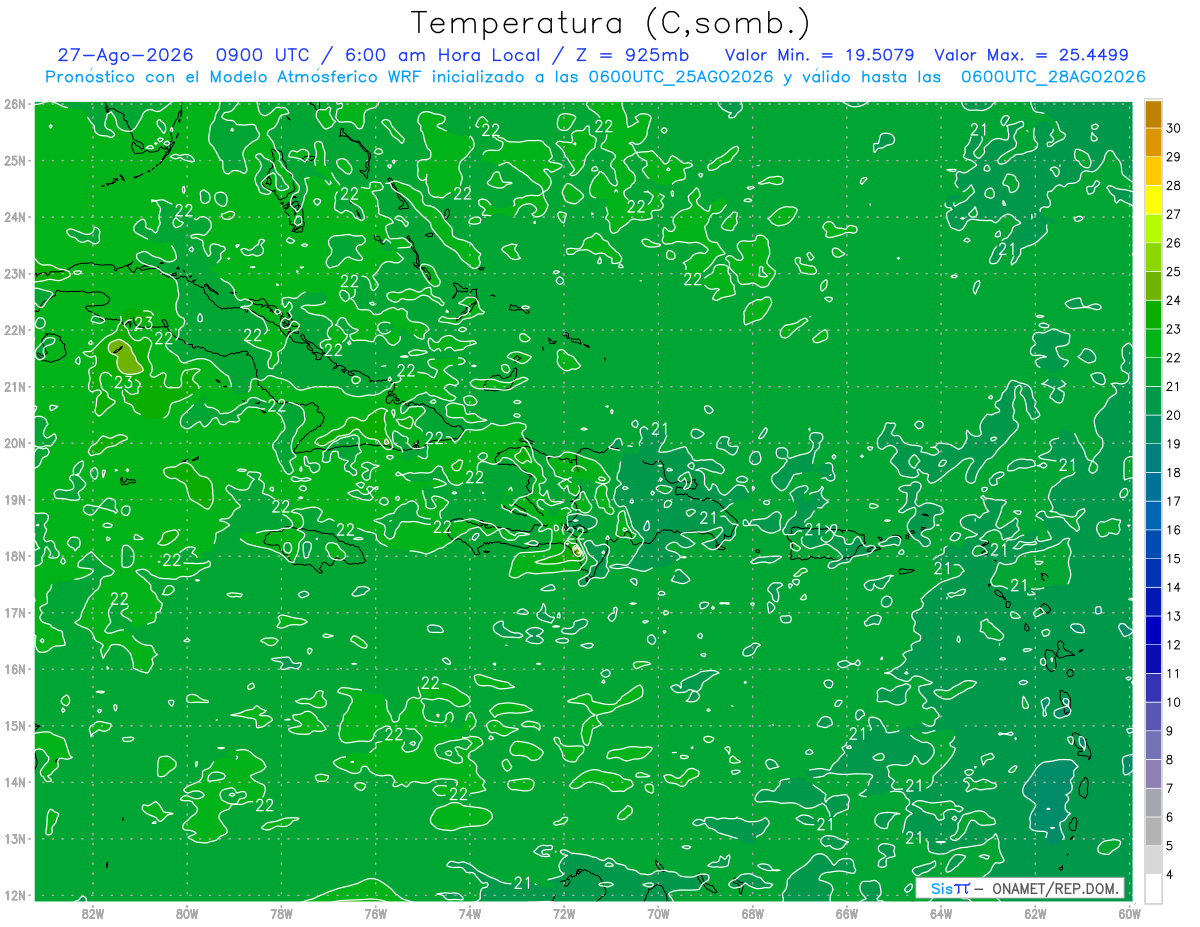Click the 24N latitude axis label
1200x927 pixels.
point(14,217)
